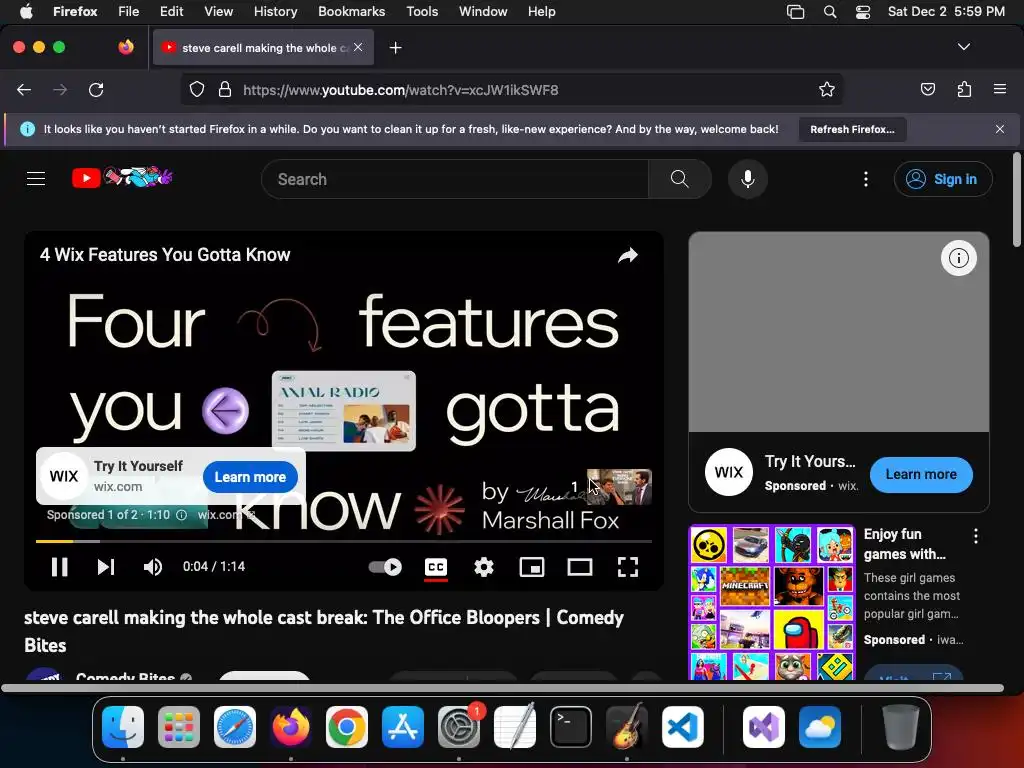Click Learn more in the video ad overlay
The image size is (1024, 768).
pyautogui.click(x=250, y=477)
